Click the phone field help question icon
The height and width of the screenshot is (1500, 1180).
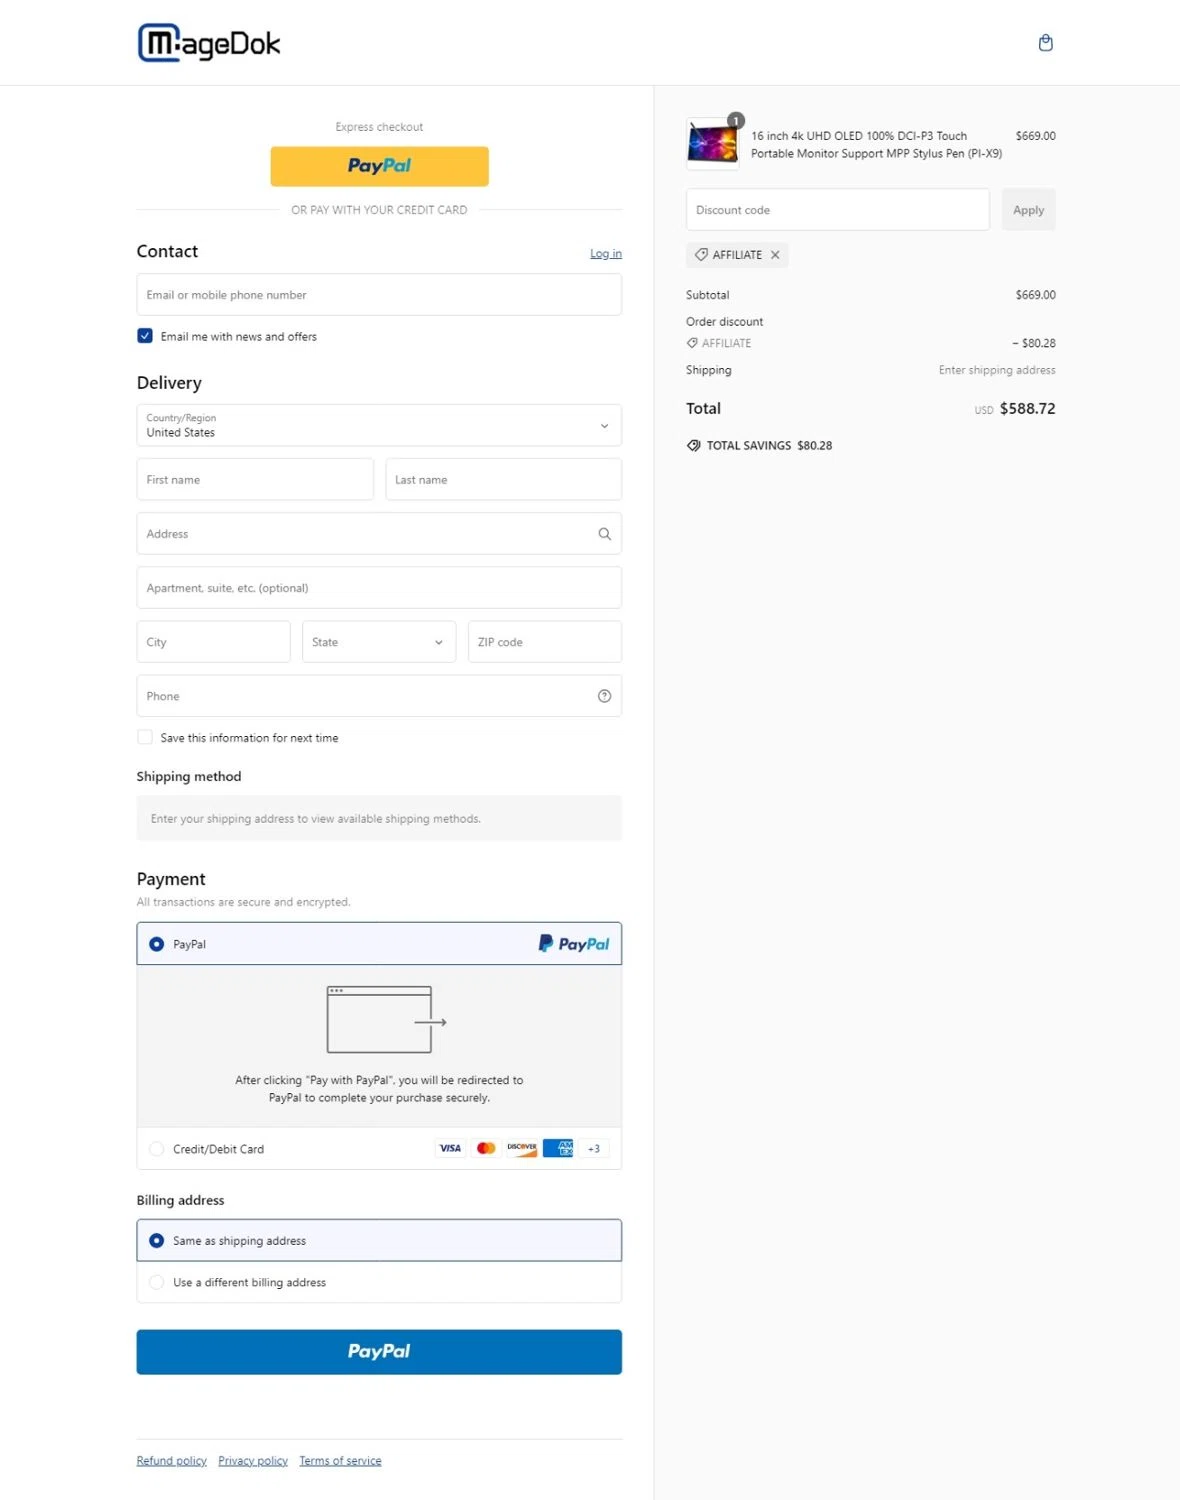pos(604,696)
